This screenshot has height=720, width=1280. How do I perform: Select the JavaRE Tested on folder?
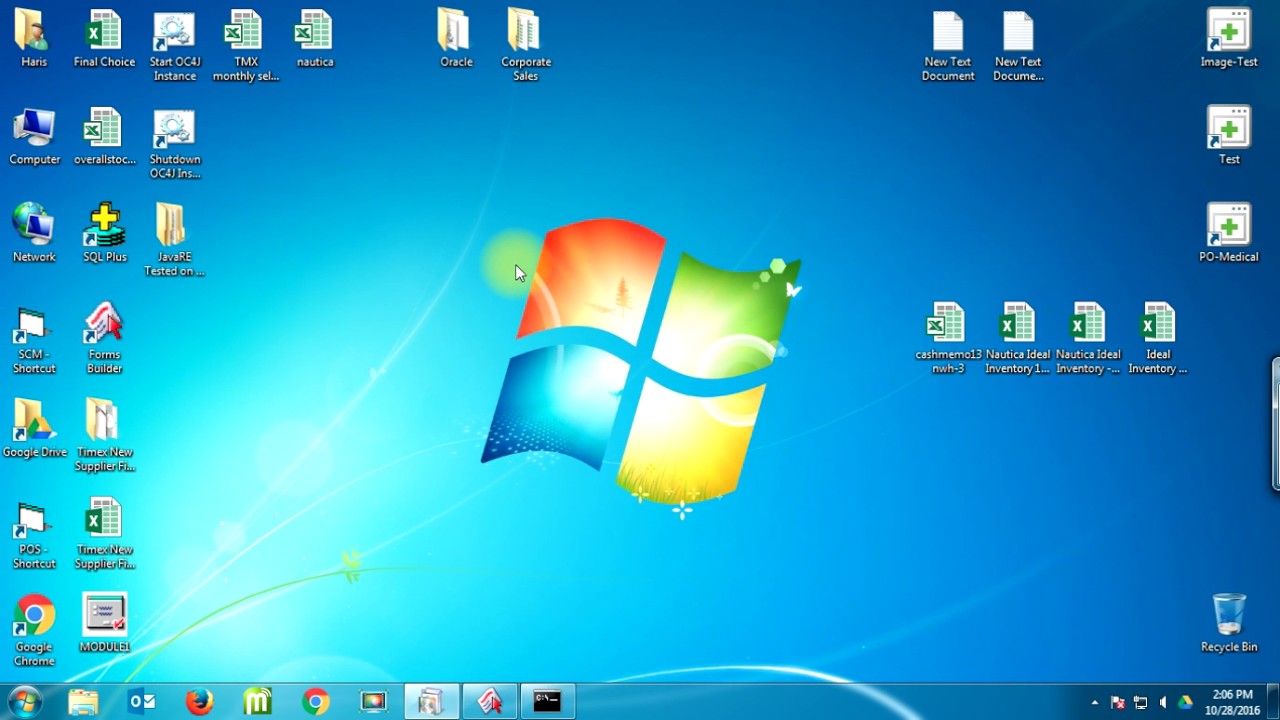(174, 240)
